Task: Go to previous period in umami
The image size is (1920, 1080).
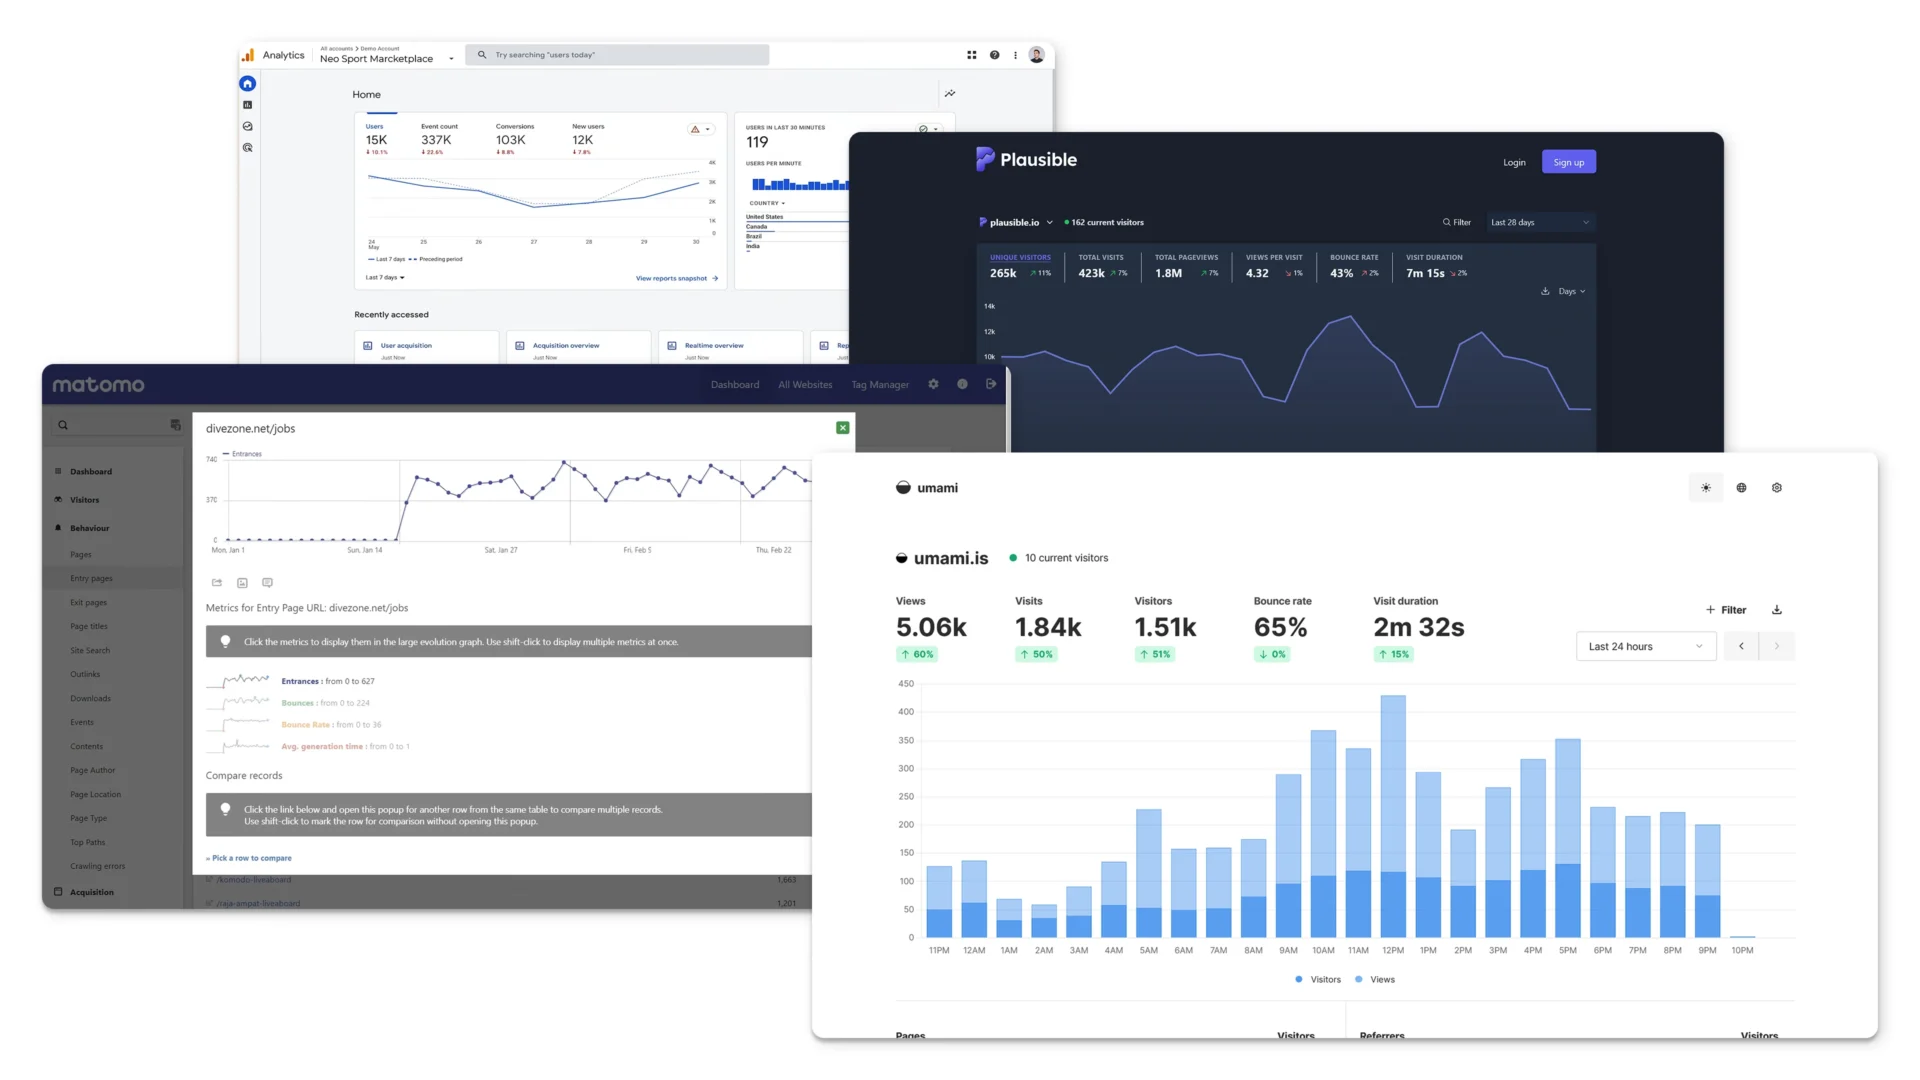Action: [x=1741, y=647]
